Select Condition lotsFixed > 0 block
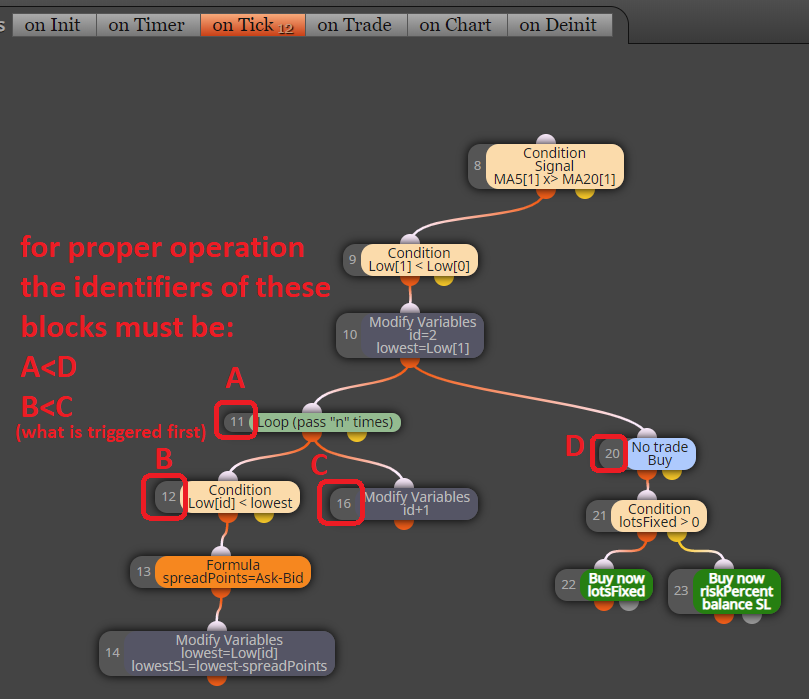The height and width of the screenshot is (699, 811). click(659, 516)
